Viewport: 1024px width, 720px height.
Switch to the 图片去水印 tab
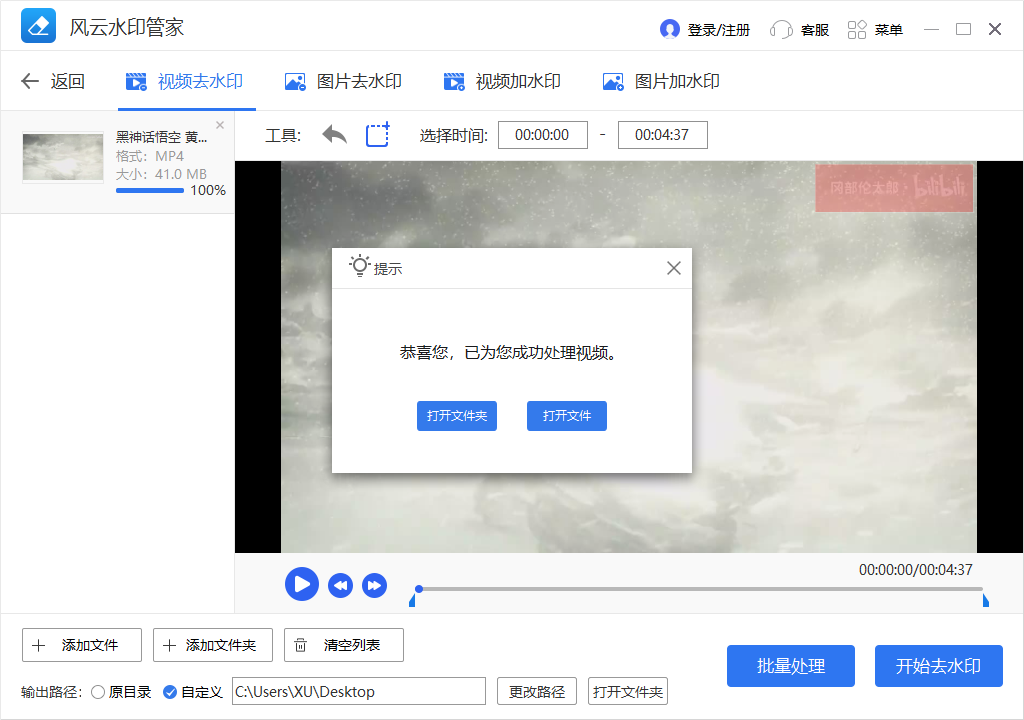(x=344, y=82)
